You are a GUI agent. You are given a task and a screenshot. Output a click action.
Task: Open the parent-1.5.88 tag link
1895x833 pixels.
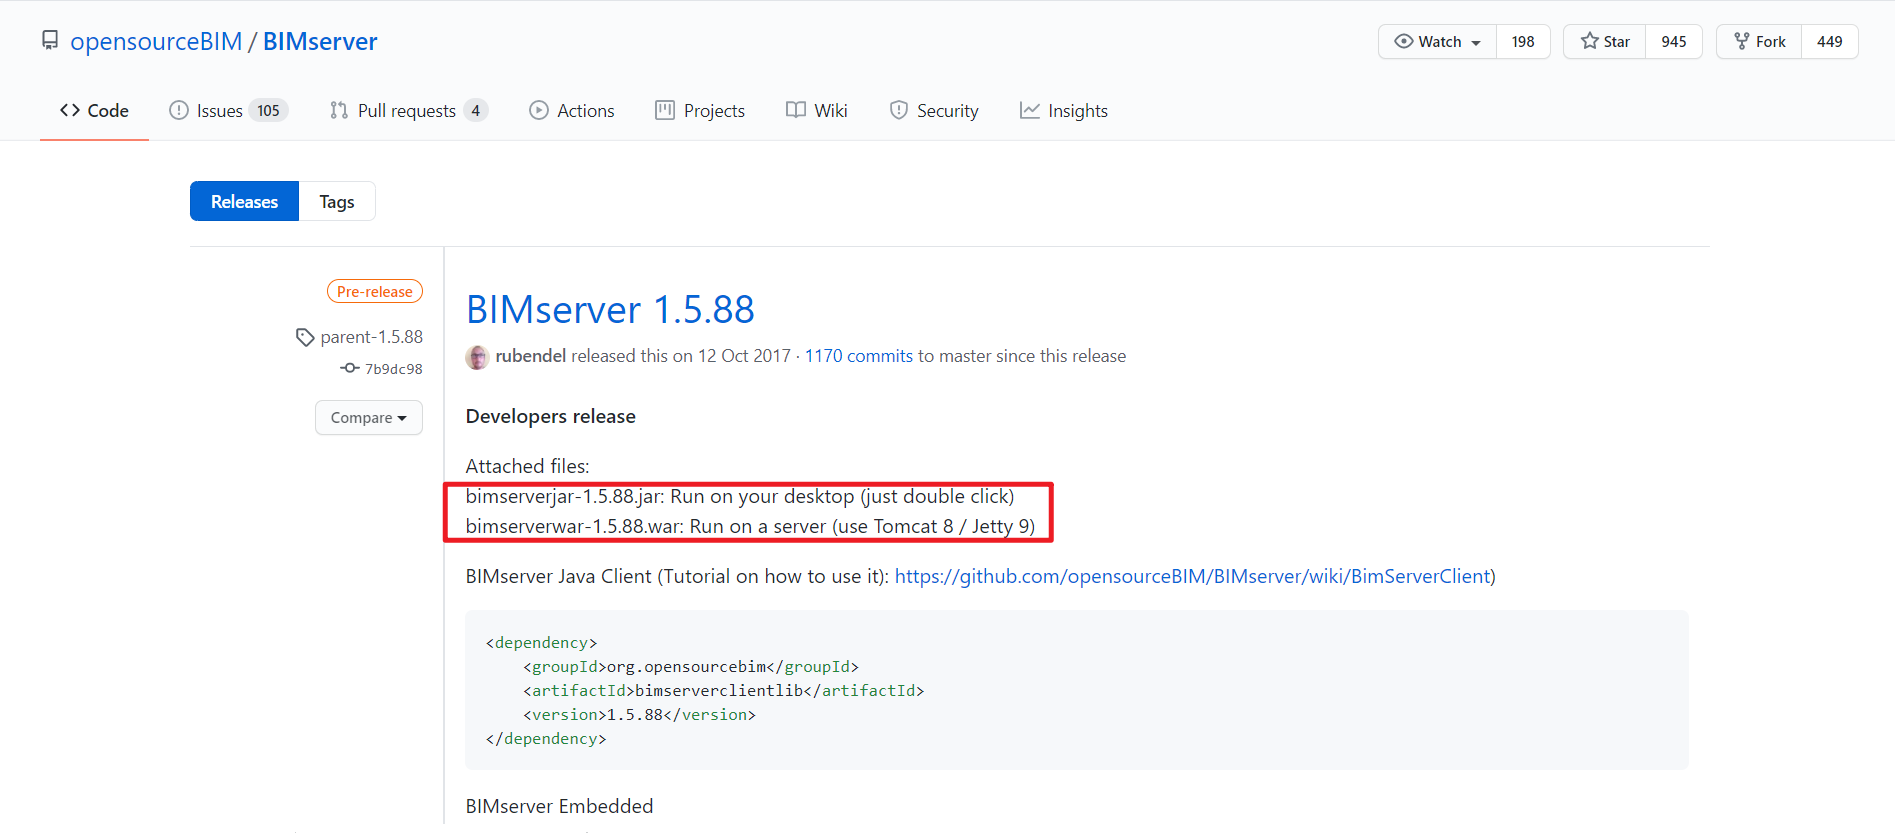[372, 337]
